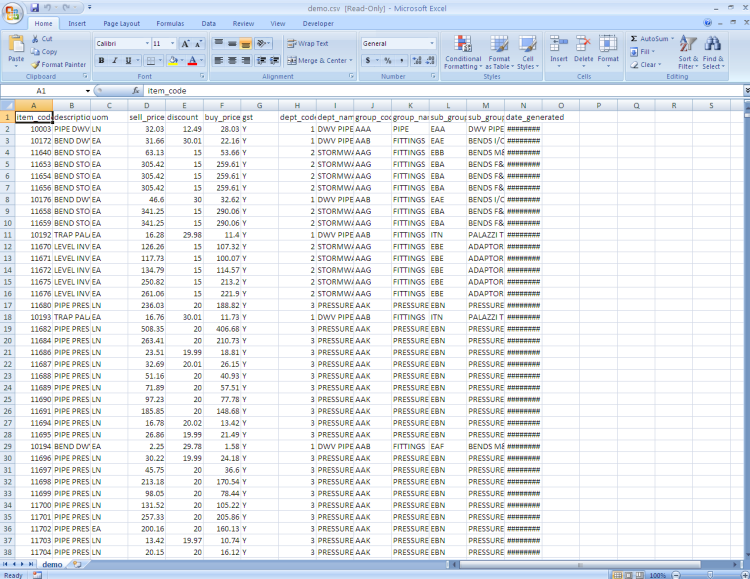Select the row 17 header

[x=7, y=305]
